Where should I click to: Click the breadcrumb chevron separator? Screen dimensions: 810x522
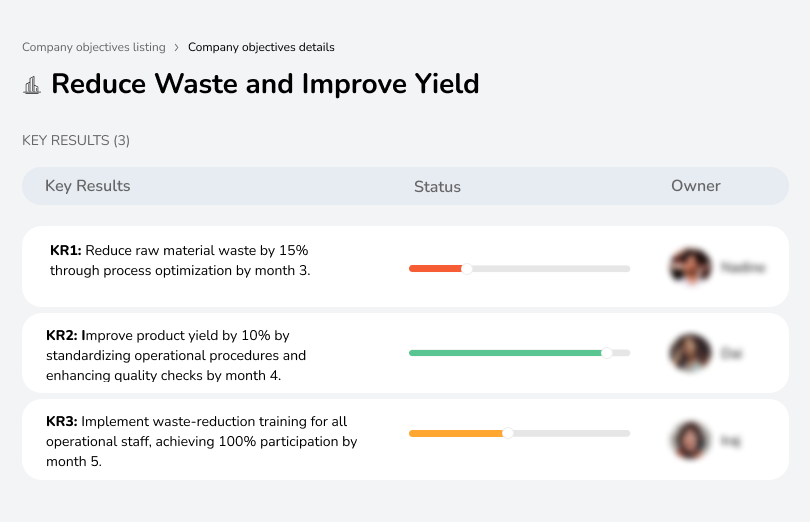(177, 48)
